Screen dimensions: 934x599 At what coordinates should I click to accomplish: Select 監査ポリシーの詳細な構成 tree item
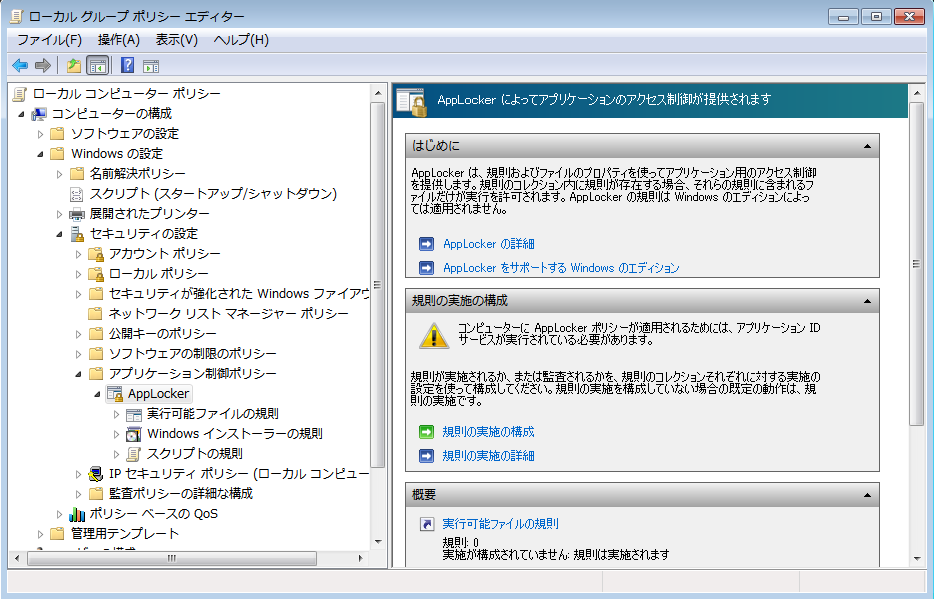coord(180,494)
